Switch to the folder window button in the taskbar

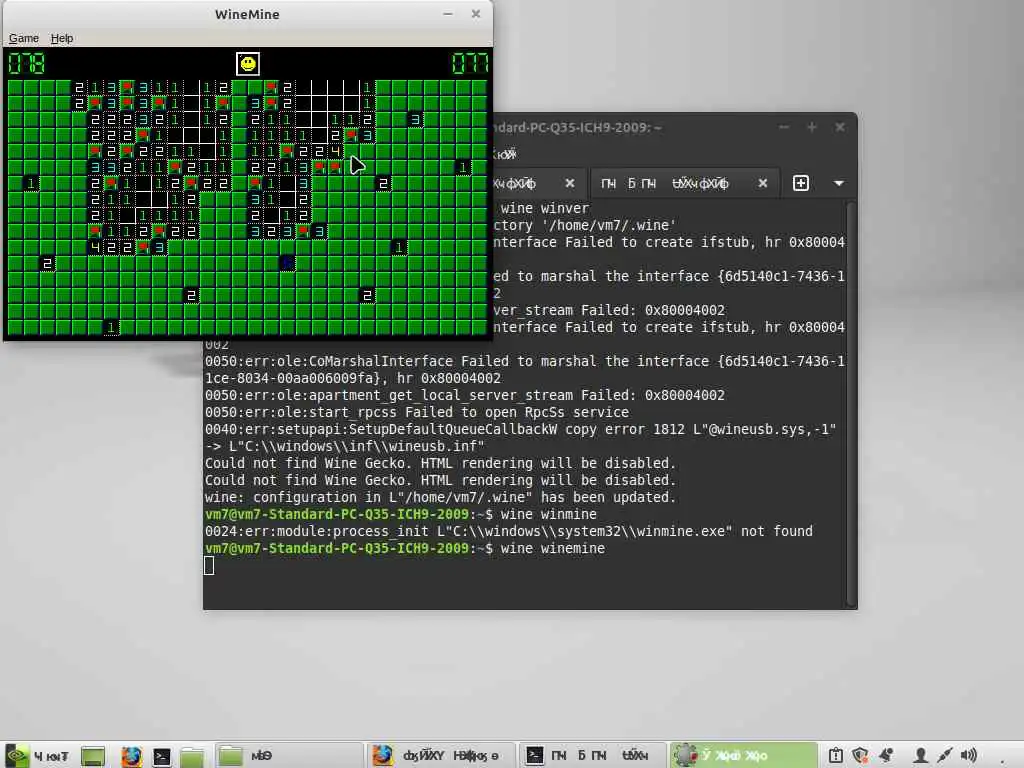coord(287,756)
